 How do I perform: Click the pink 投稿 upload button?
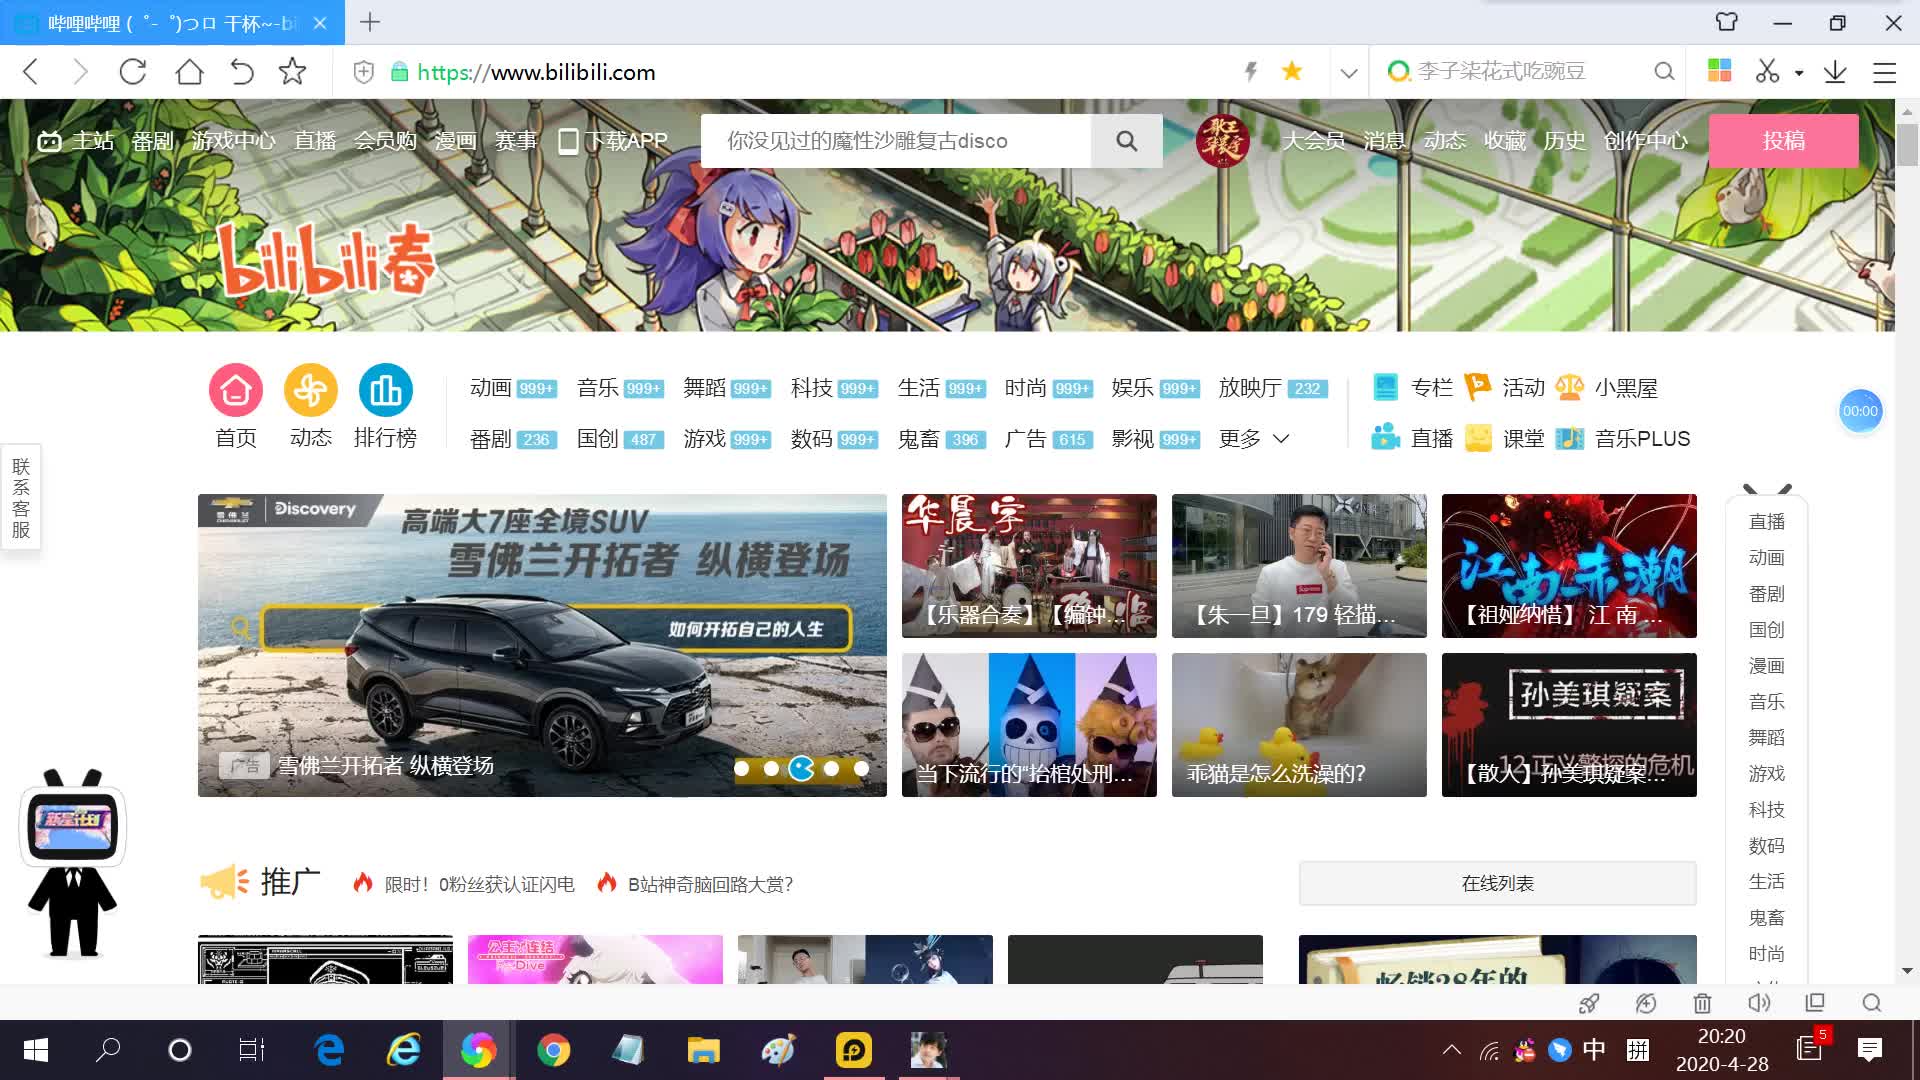pos(1783,141)
